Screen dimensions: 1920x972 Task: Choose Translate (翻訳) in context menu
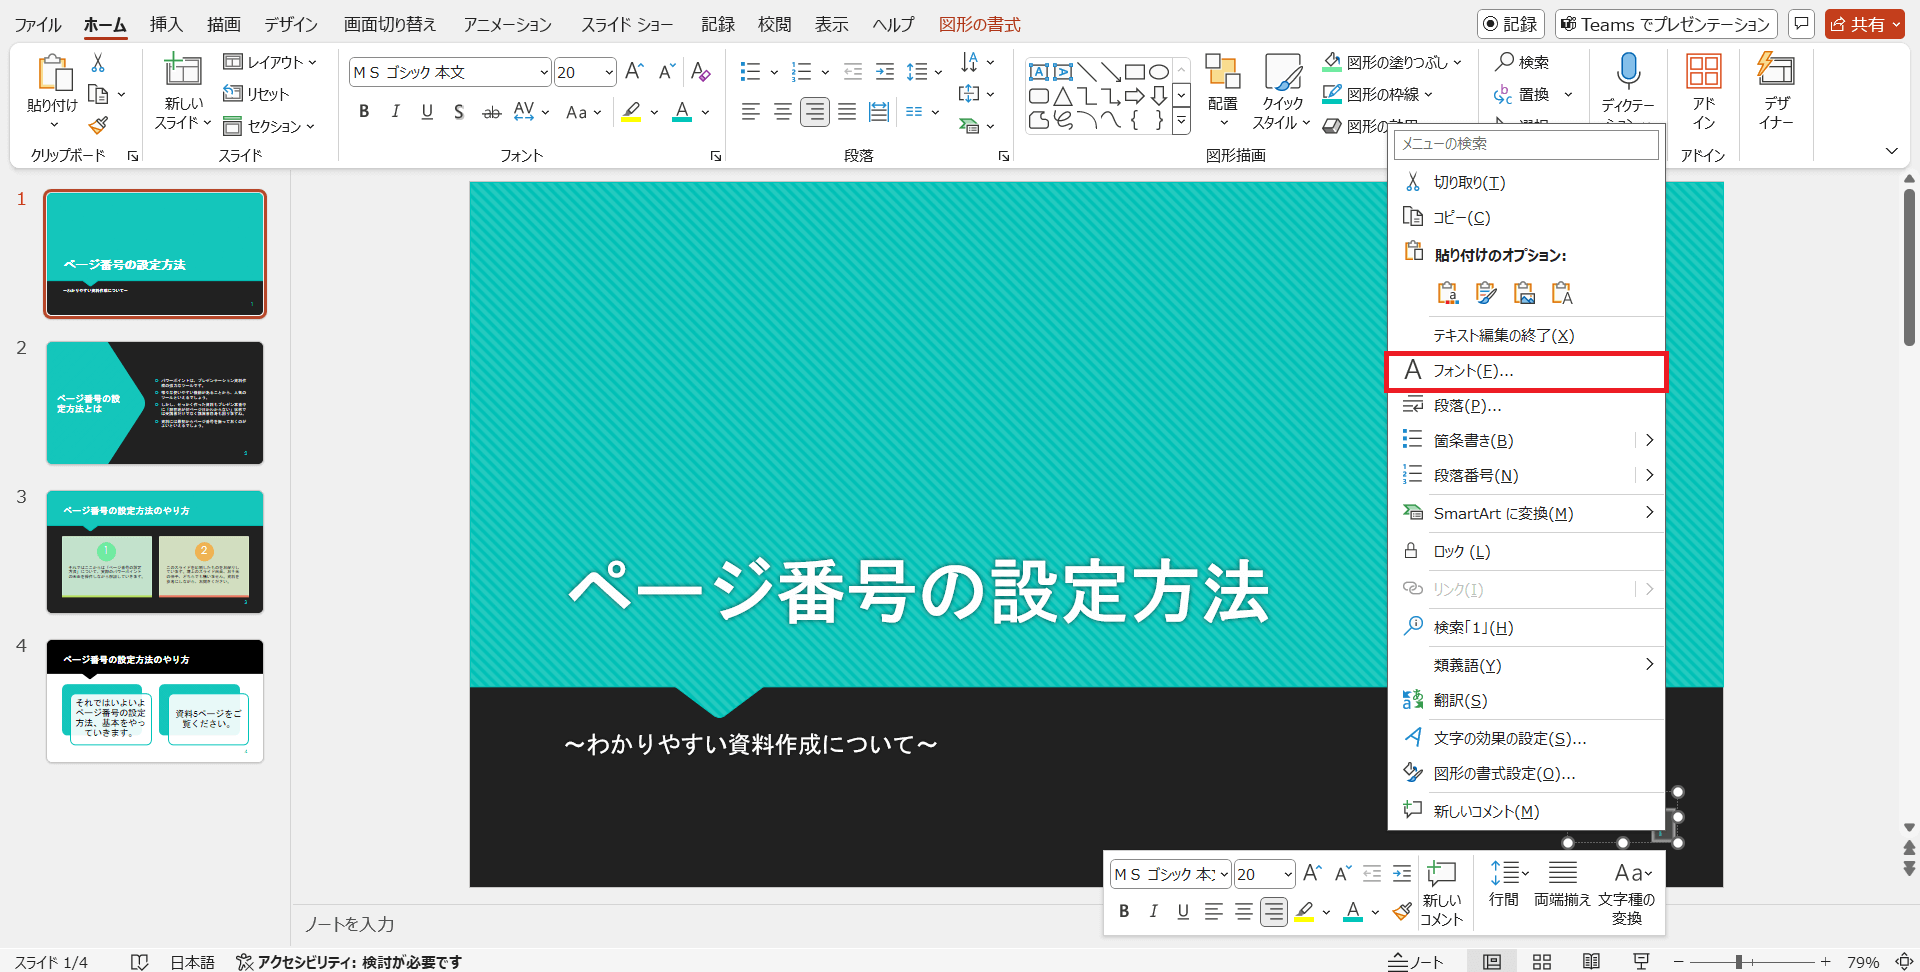[1526, 701]
